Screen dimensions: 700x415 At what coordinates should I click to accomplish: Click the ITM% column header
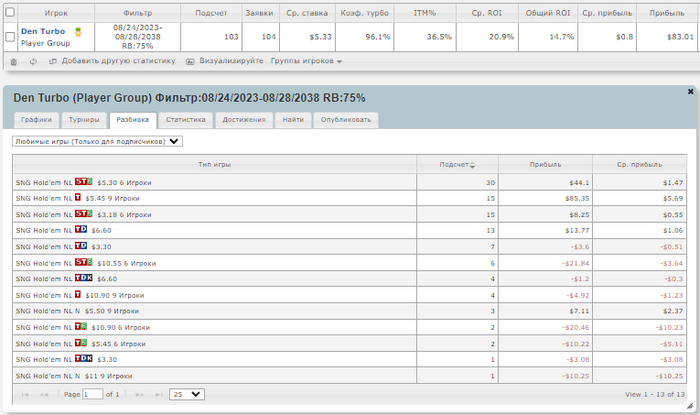[425, 13]
